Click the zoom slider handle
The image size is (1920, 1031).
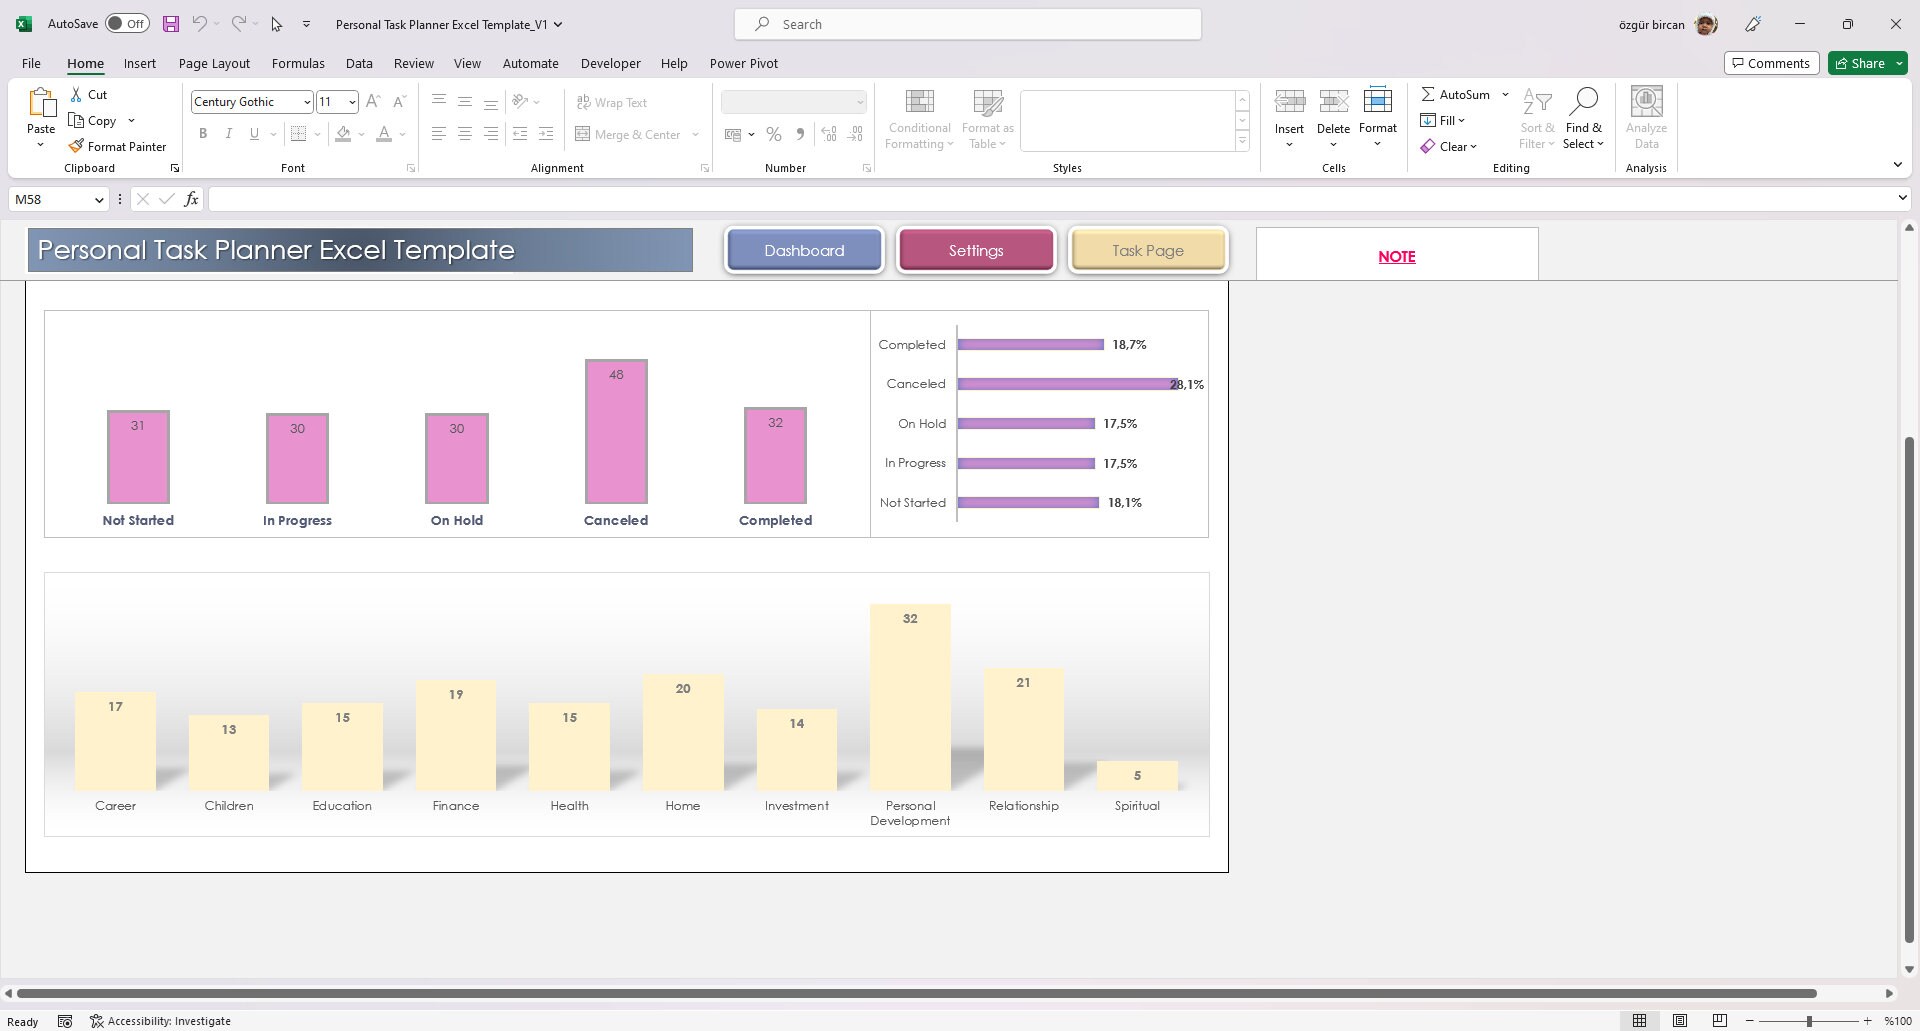click(x=1808, y=1021)
